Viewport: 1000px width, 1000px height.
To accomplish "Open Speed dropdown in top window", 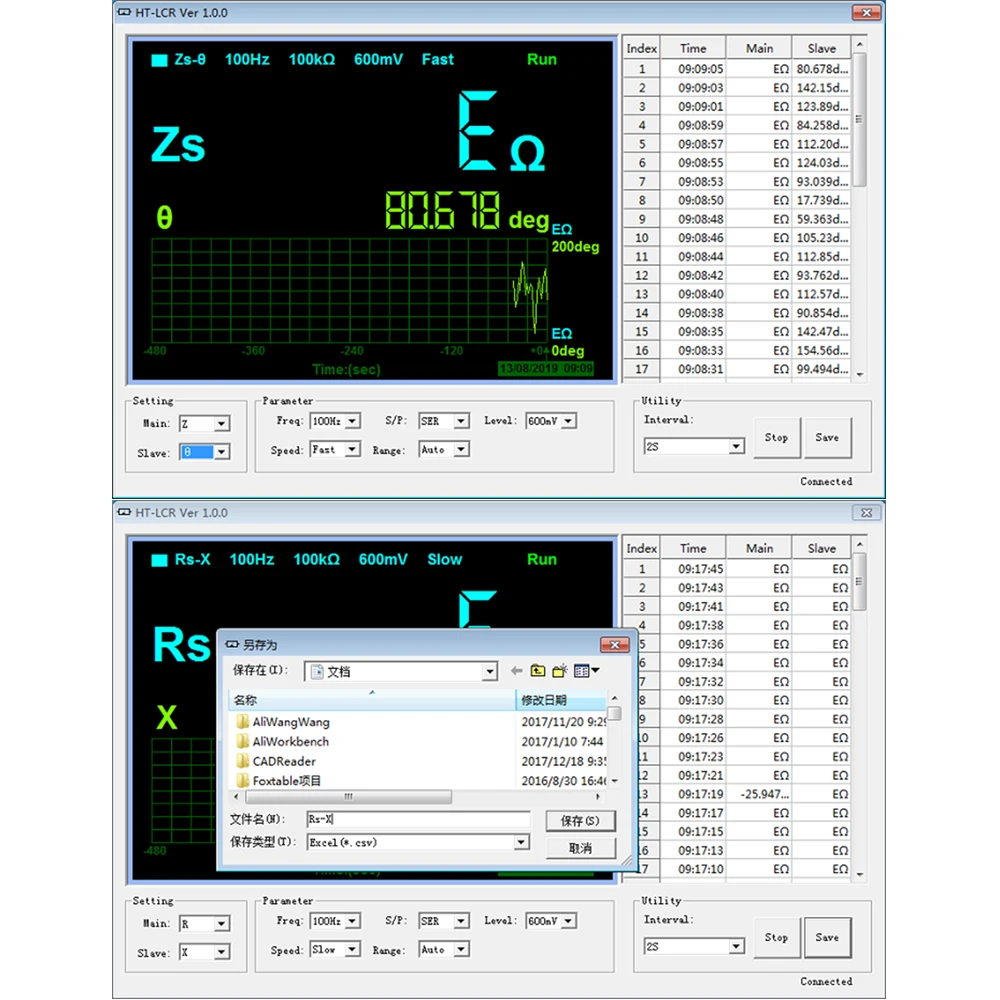I will (x=352, y=450).
